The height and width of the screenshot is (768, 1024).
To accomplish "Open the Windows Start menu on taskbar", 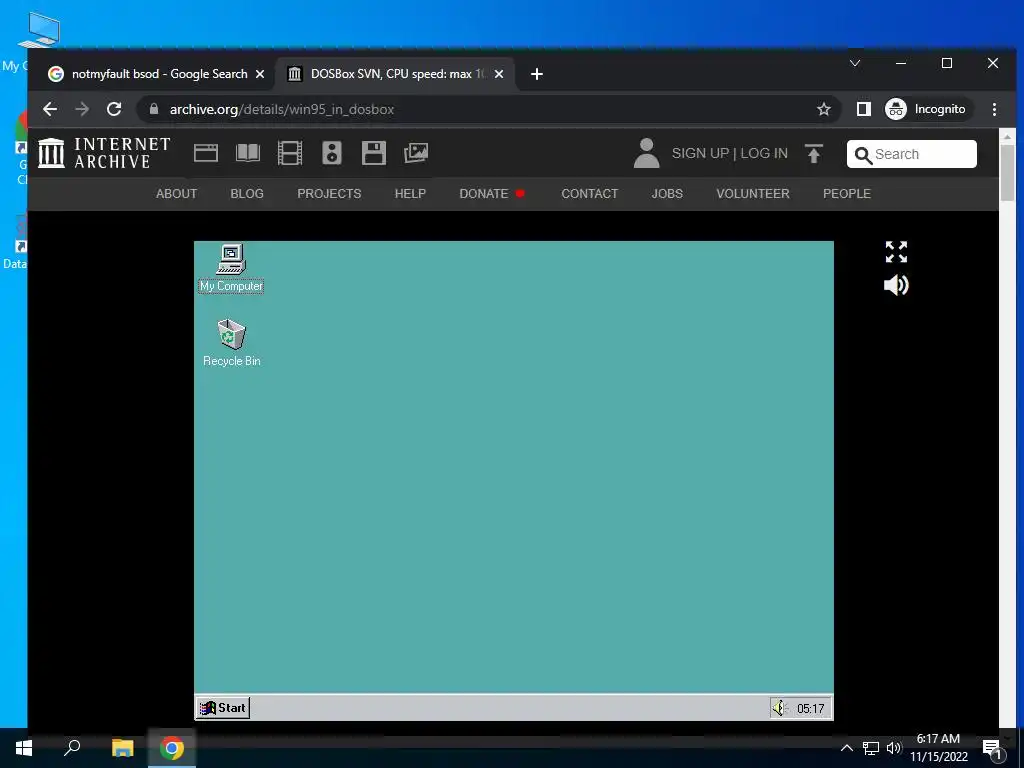I will pyautogui.click(x=24, y=748).
